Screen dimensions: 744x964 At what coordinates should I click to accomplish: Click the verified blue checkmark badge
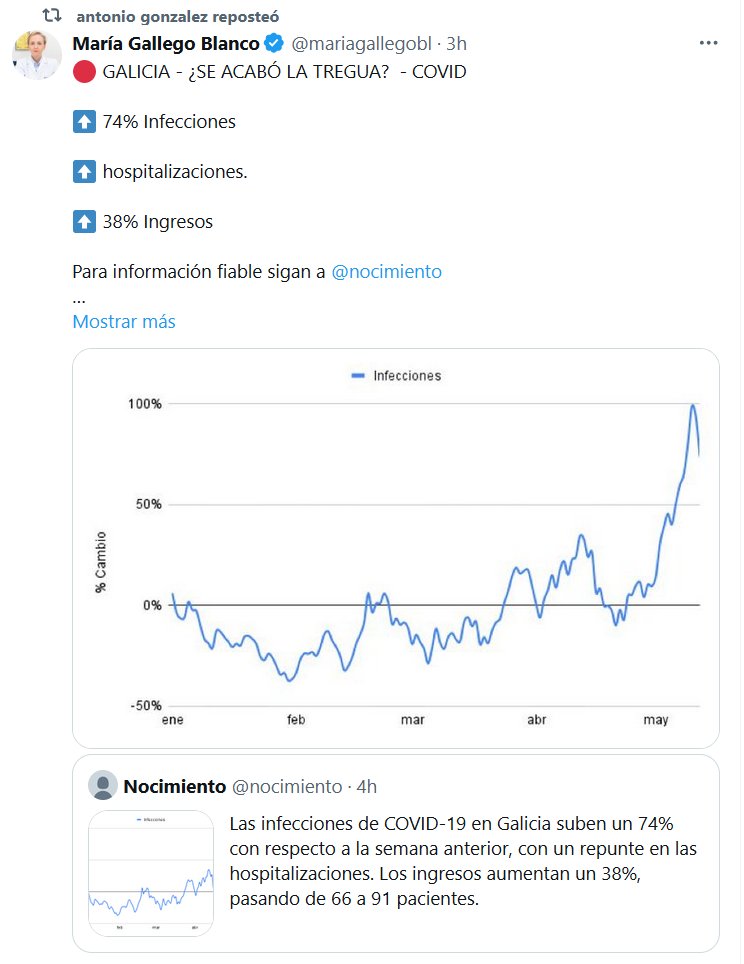(x=274, y=44)
